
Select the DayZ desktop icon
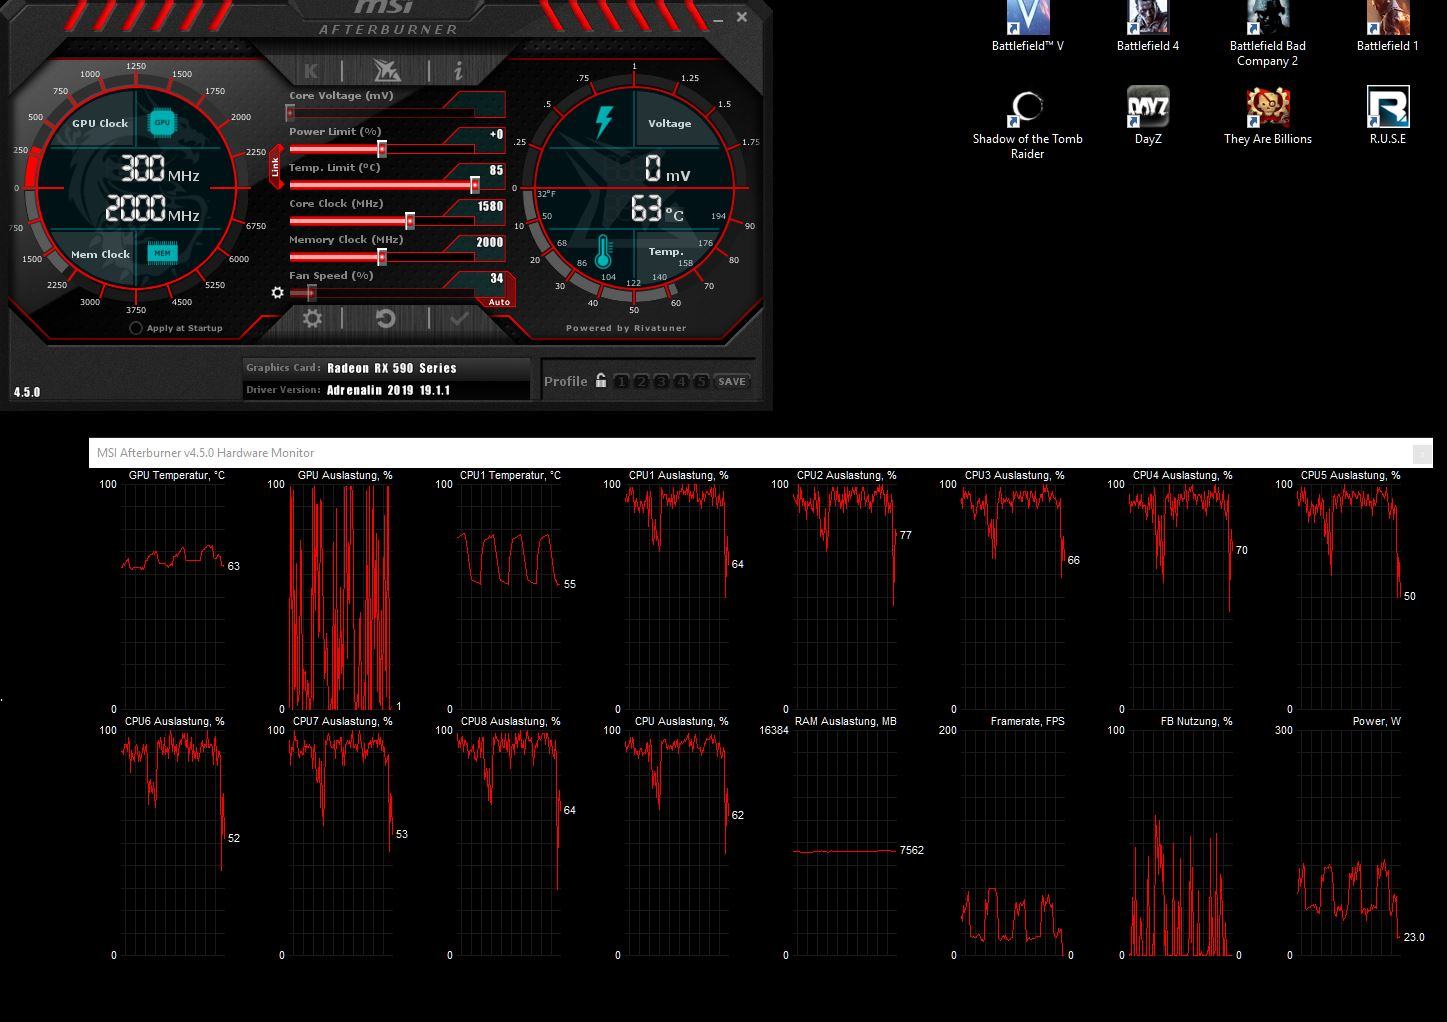click(1148, 116)
